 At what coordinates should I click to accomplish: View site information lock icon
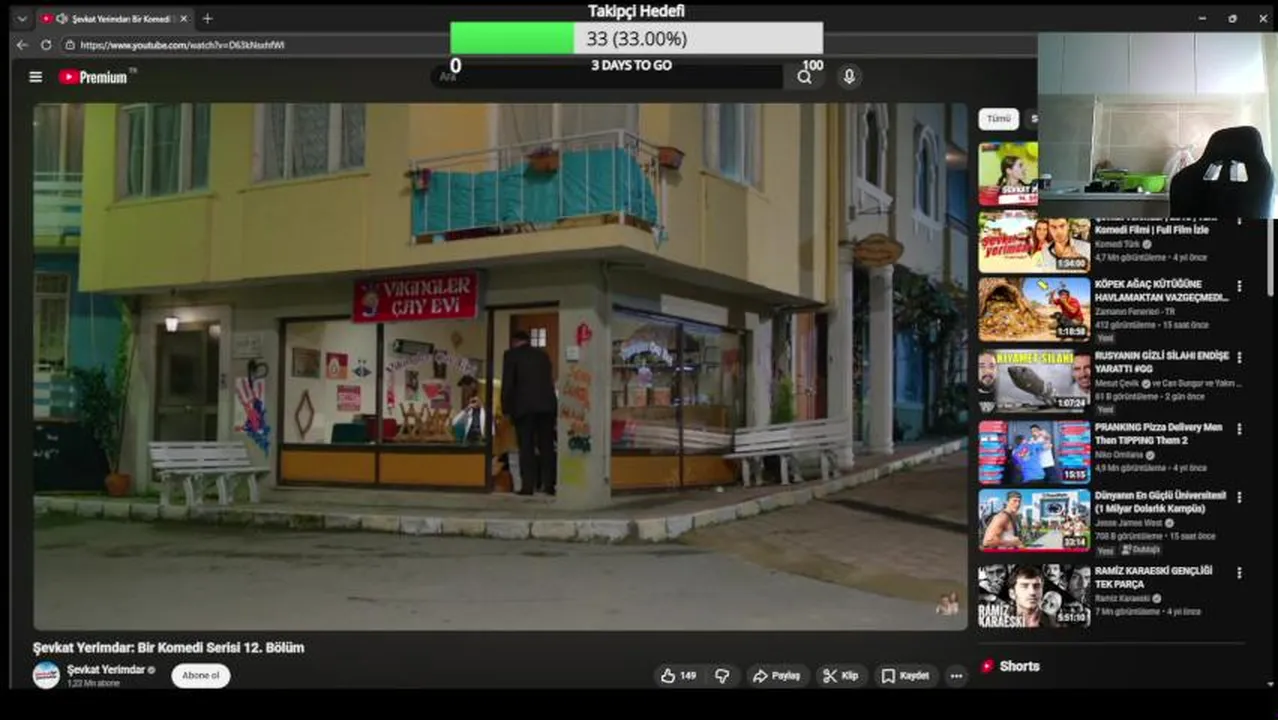70,45
